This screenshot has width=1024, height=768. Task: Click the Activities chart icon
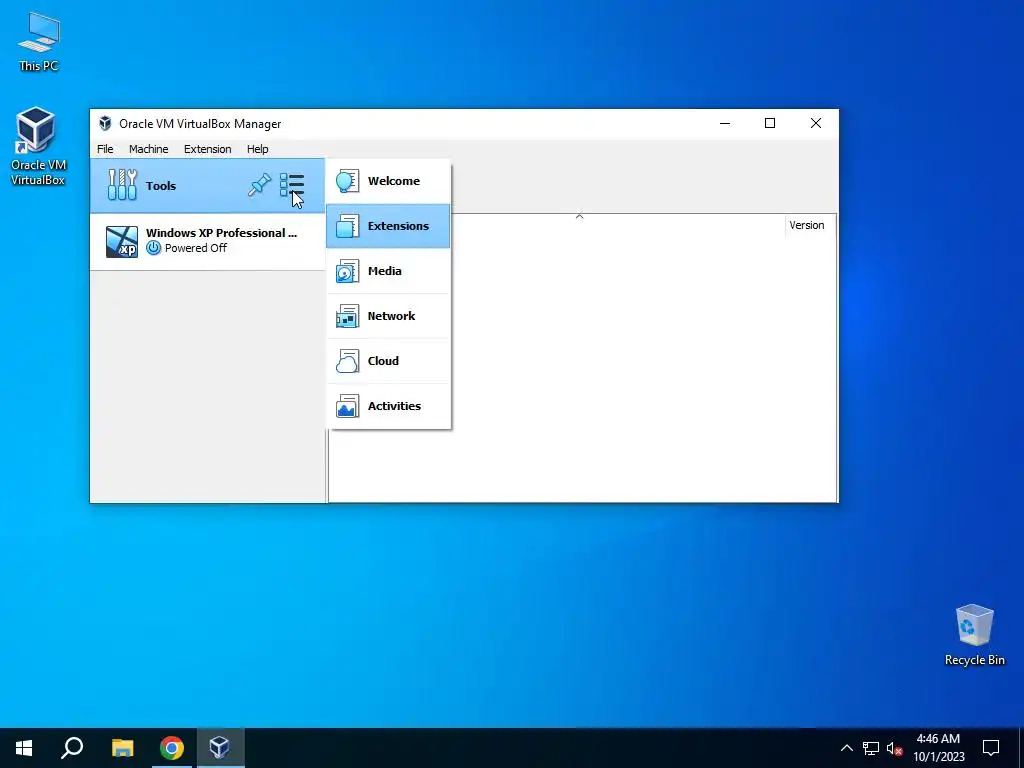[x=347, y=406]
